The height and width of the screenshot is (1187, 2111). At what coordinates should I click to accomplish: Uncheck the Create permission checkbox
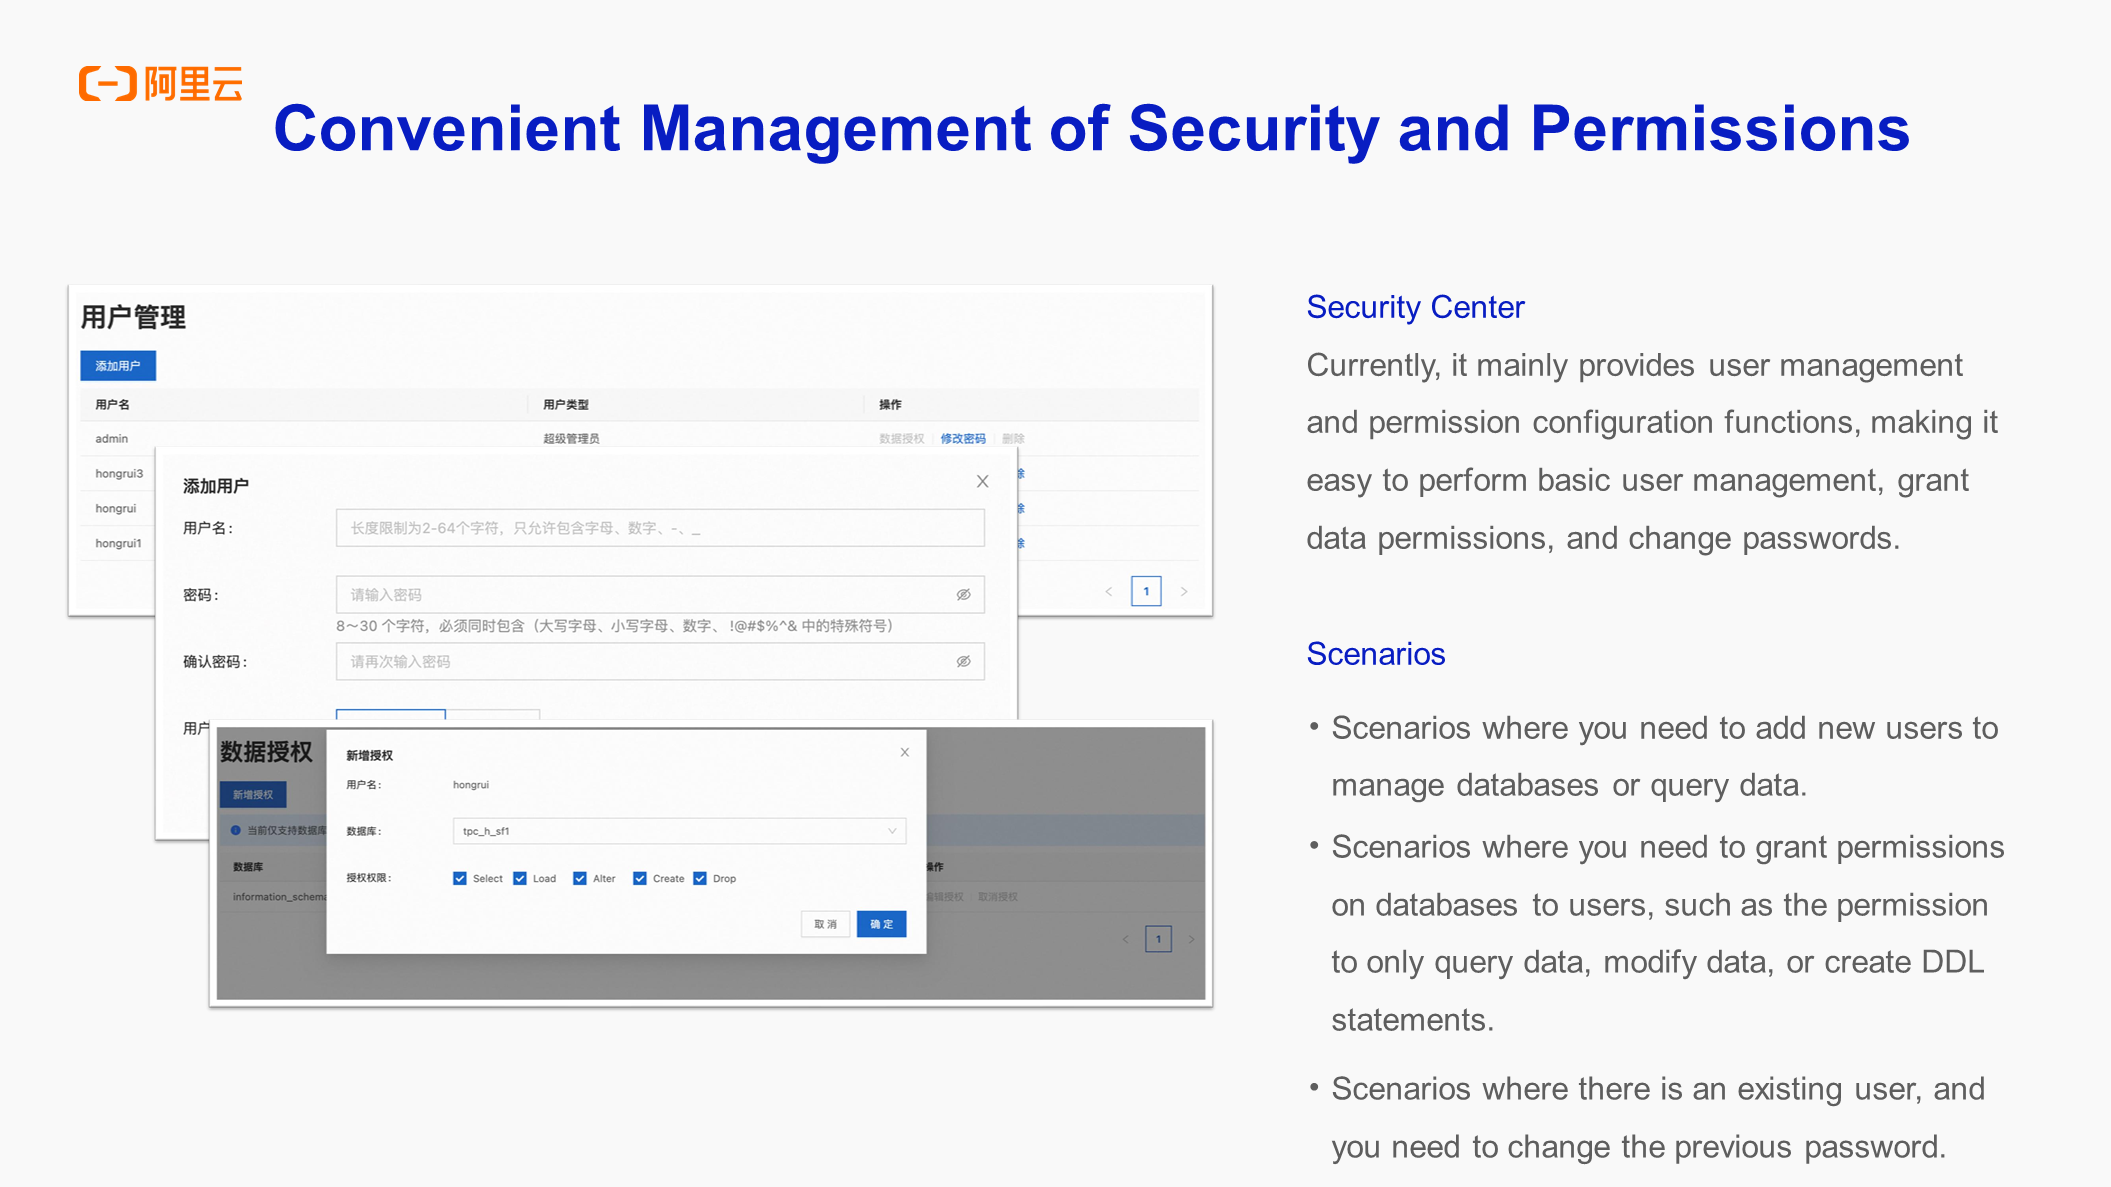point(640,879)
